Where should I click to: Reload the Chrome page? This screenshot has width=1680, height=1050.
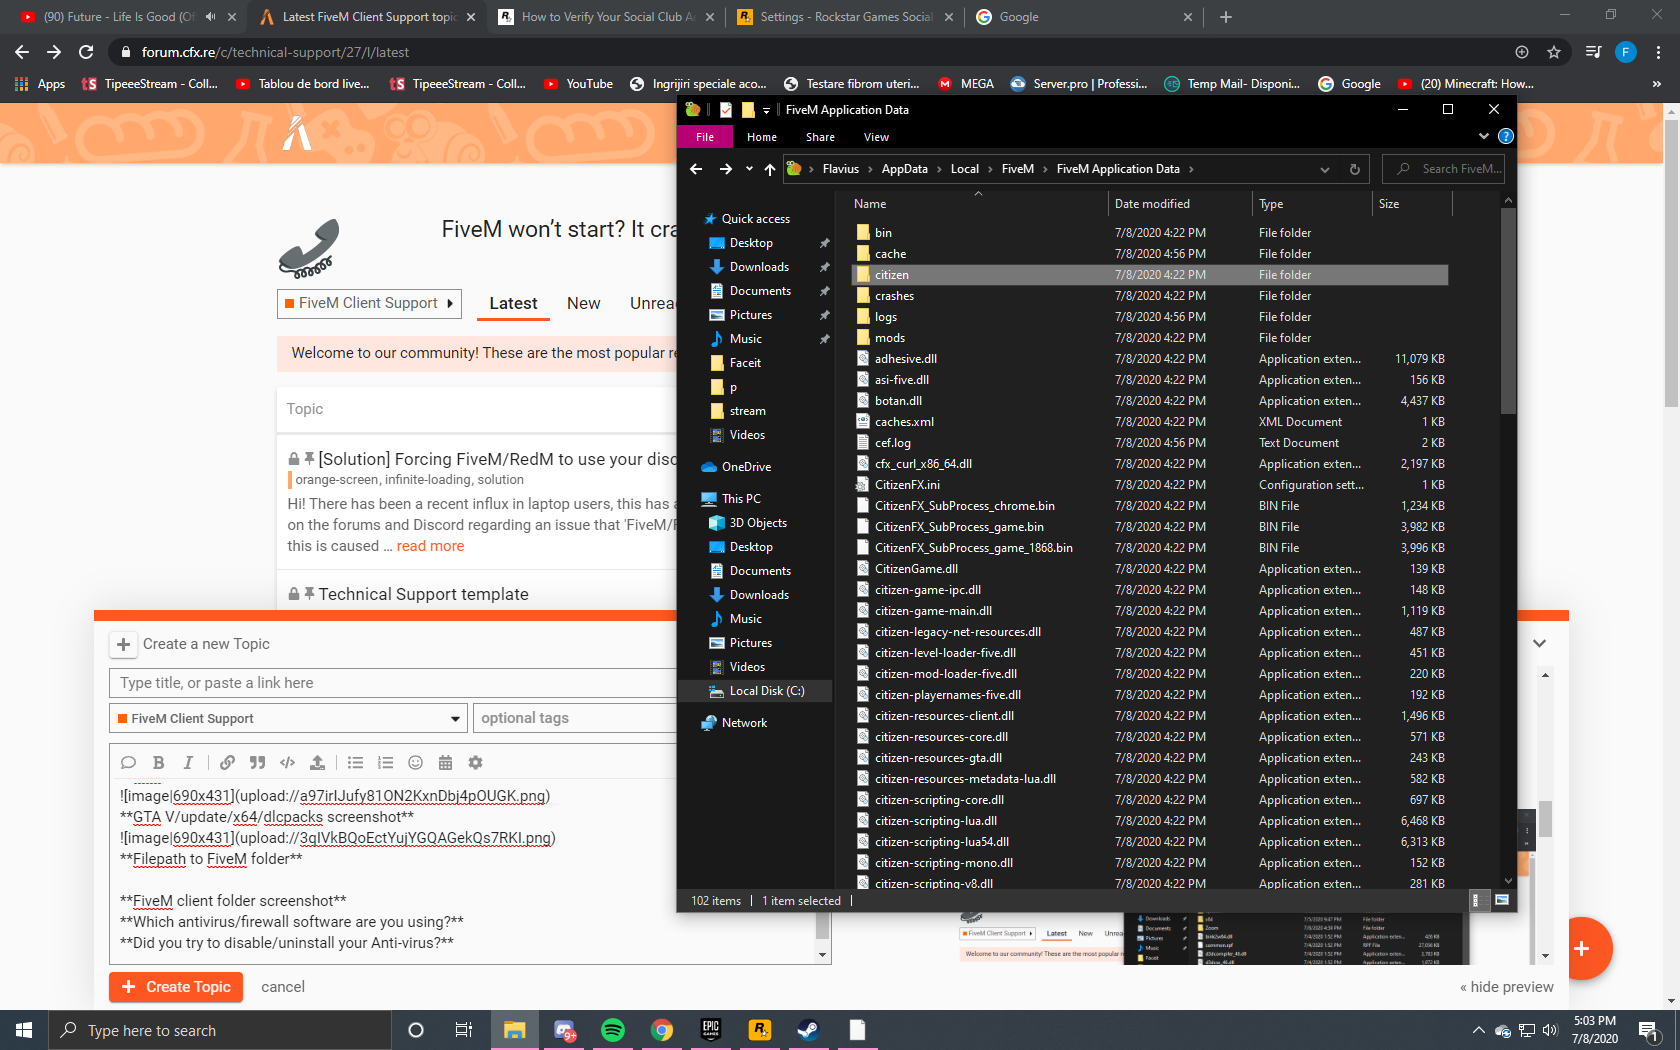coord(86,52)
